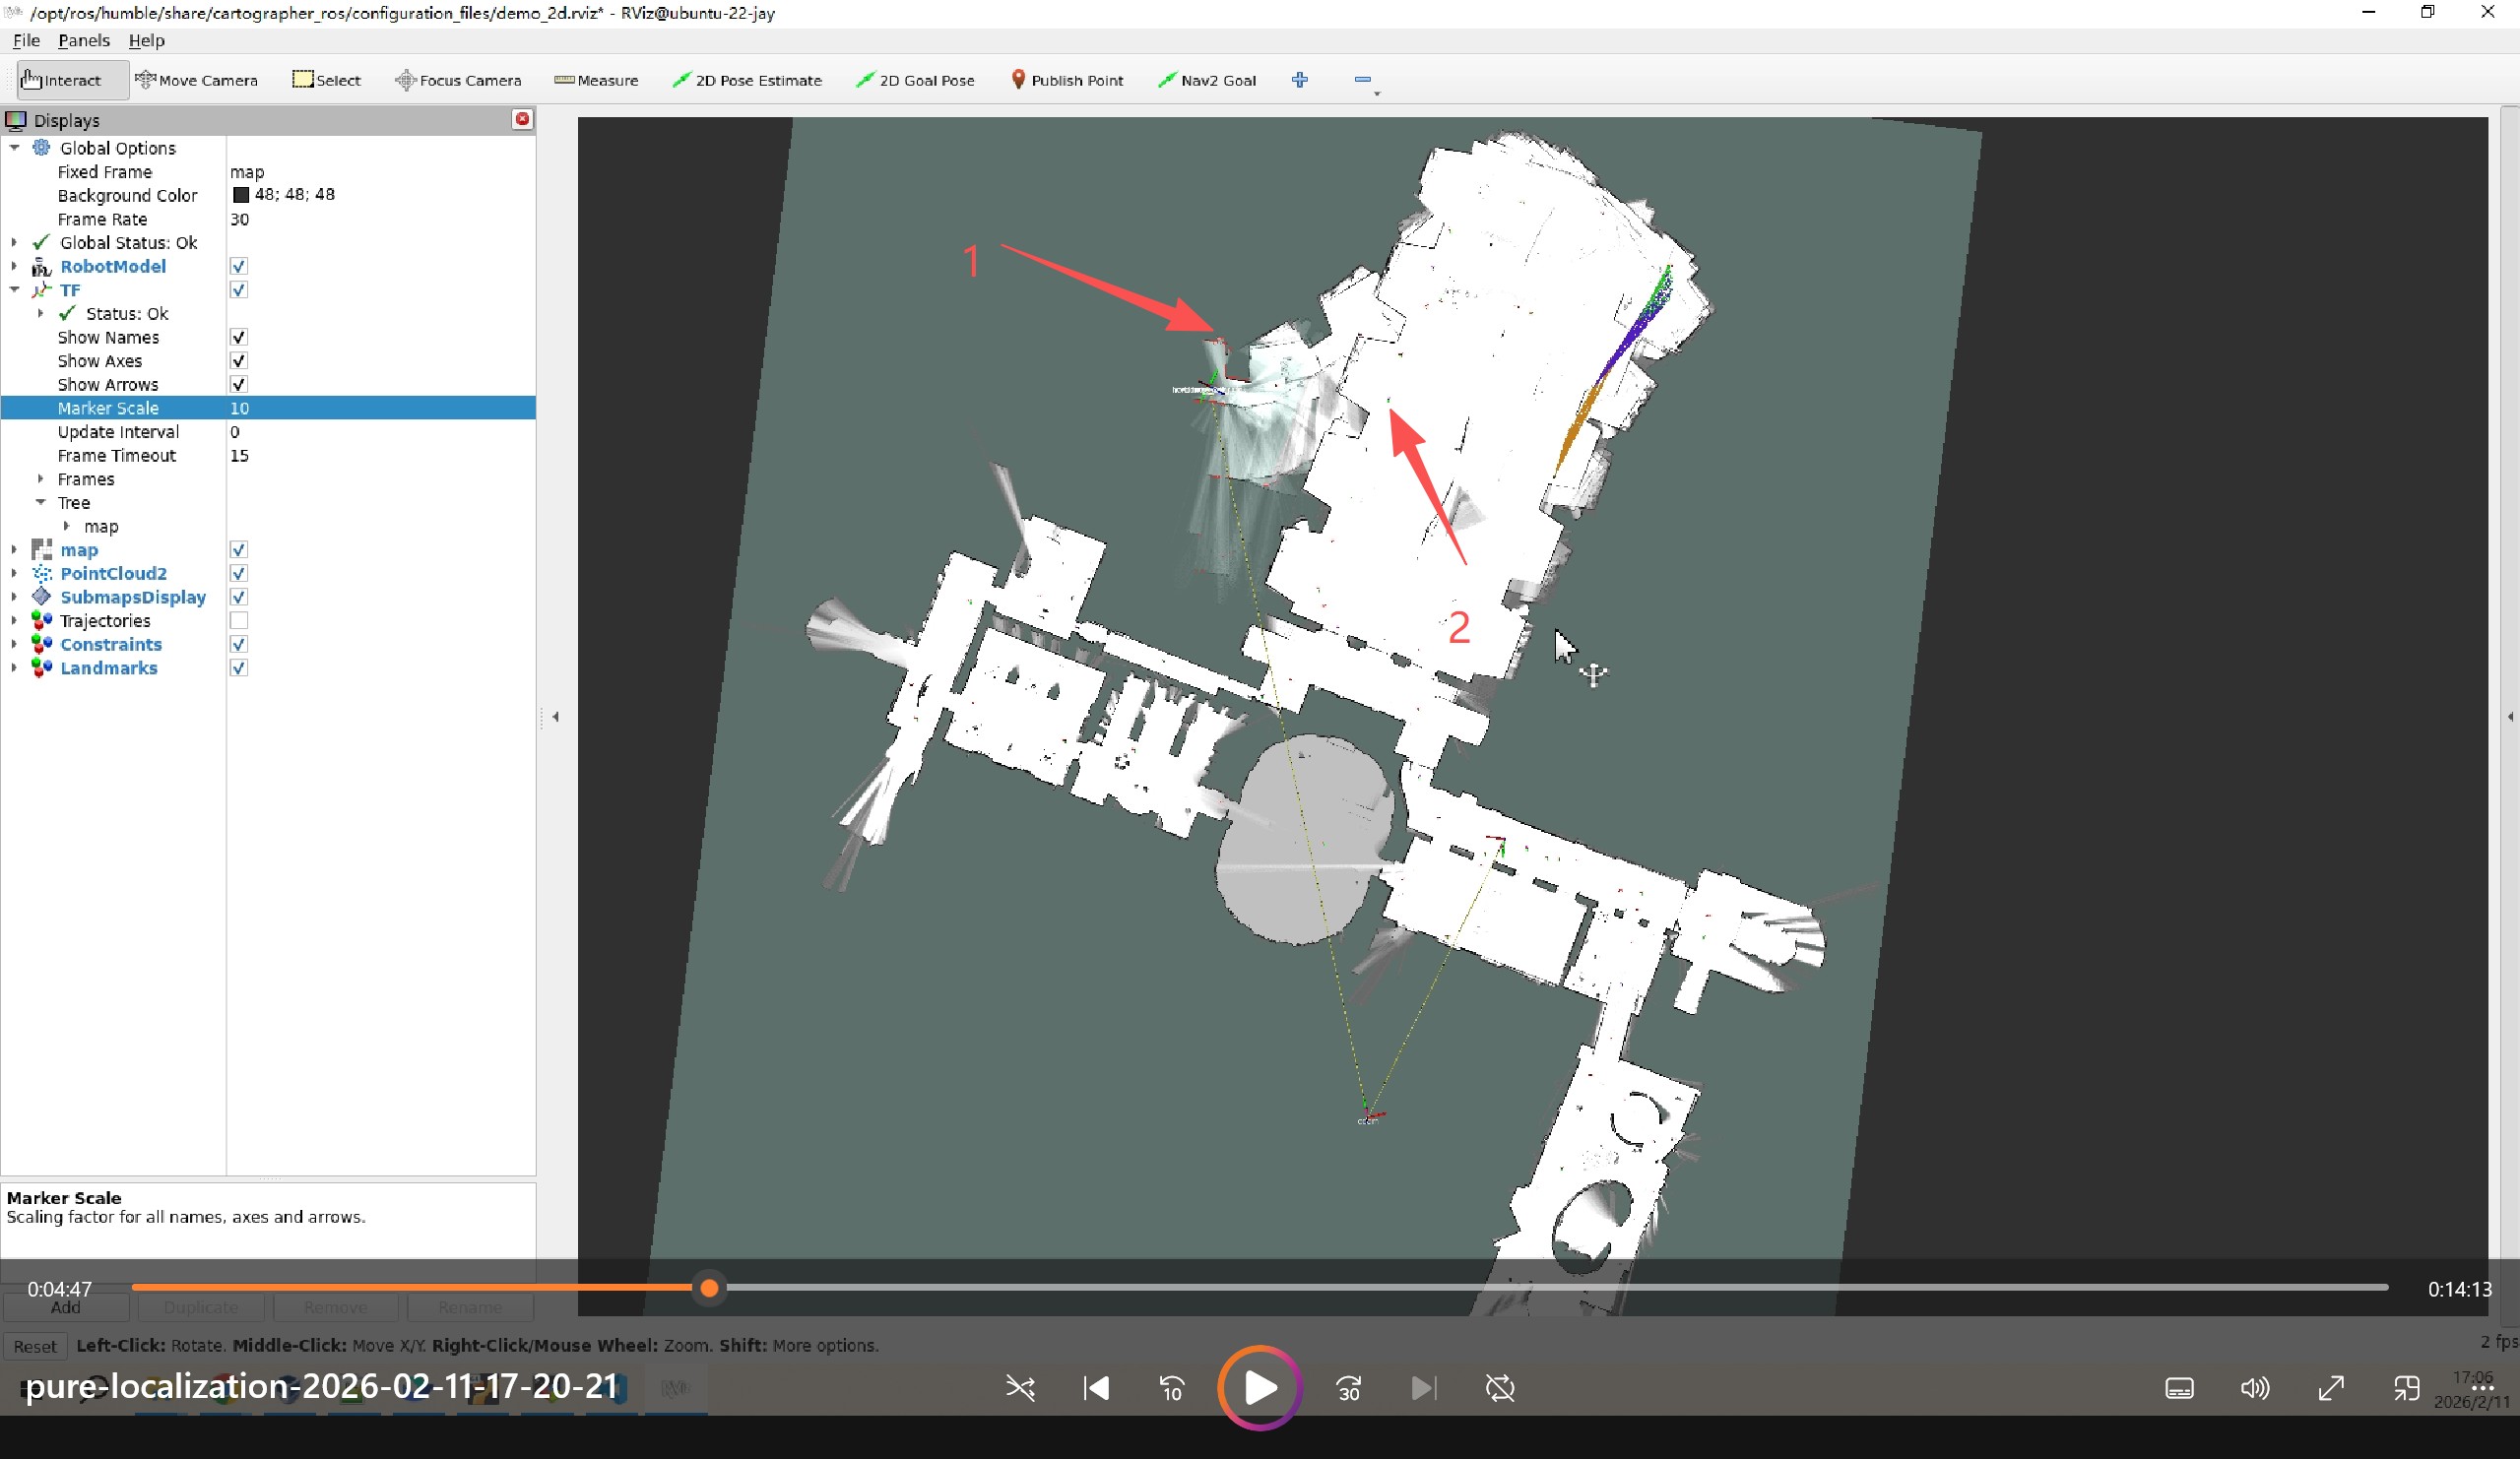
Task: Toggle the Show Axes checkbox
Action: [238, 361]
